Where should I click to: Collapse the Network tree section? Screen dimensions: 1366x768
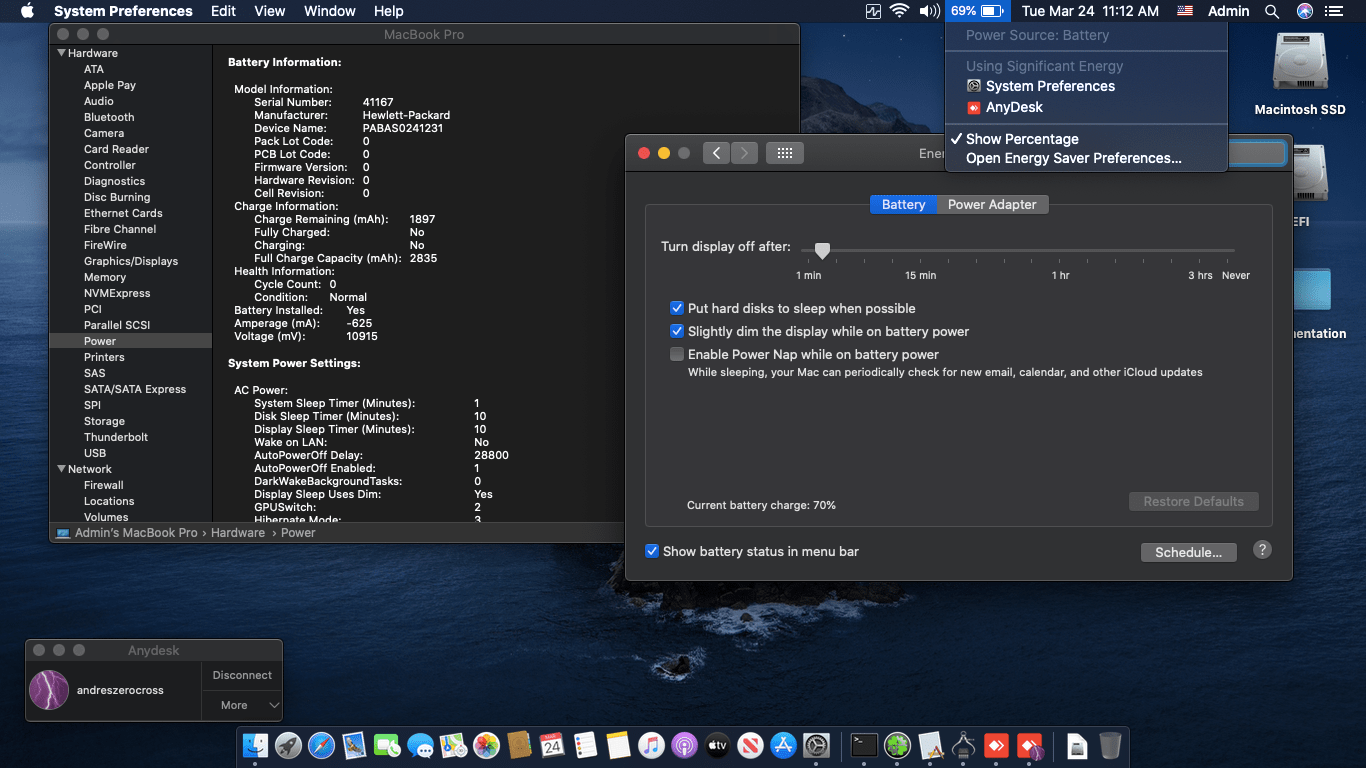click(62, 469)
